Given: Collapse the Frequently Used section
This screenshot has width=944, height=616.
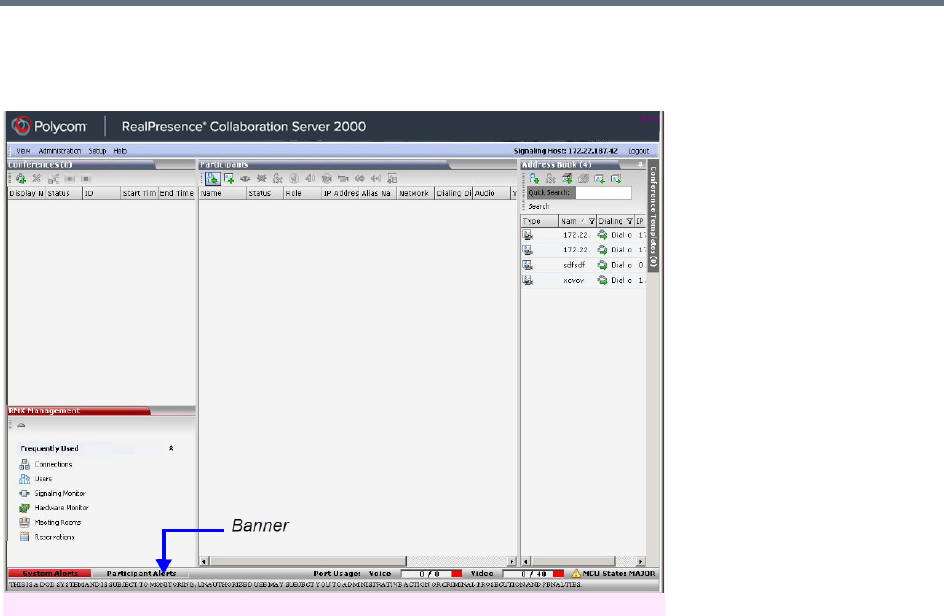Looking at the screenshot, I should [171, 448].
